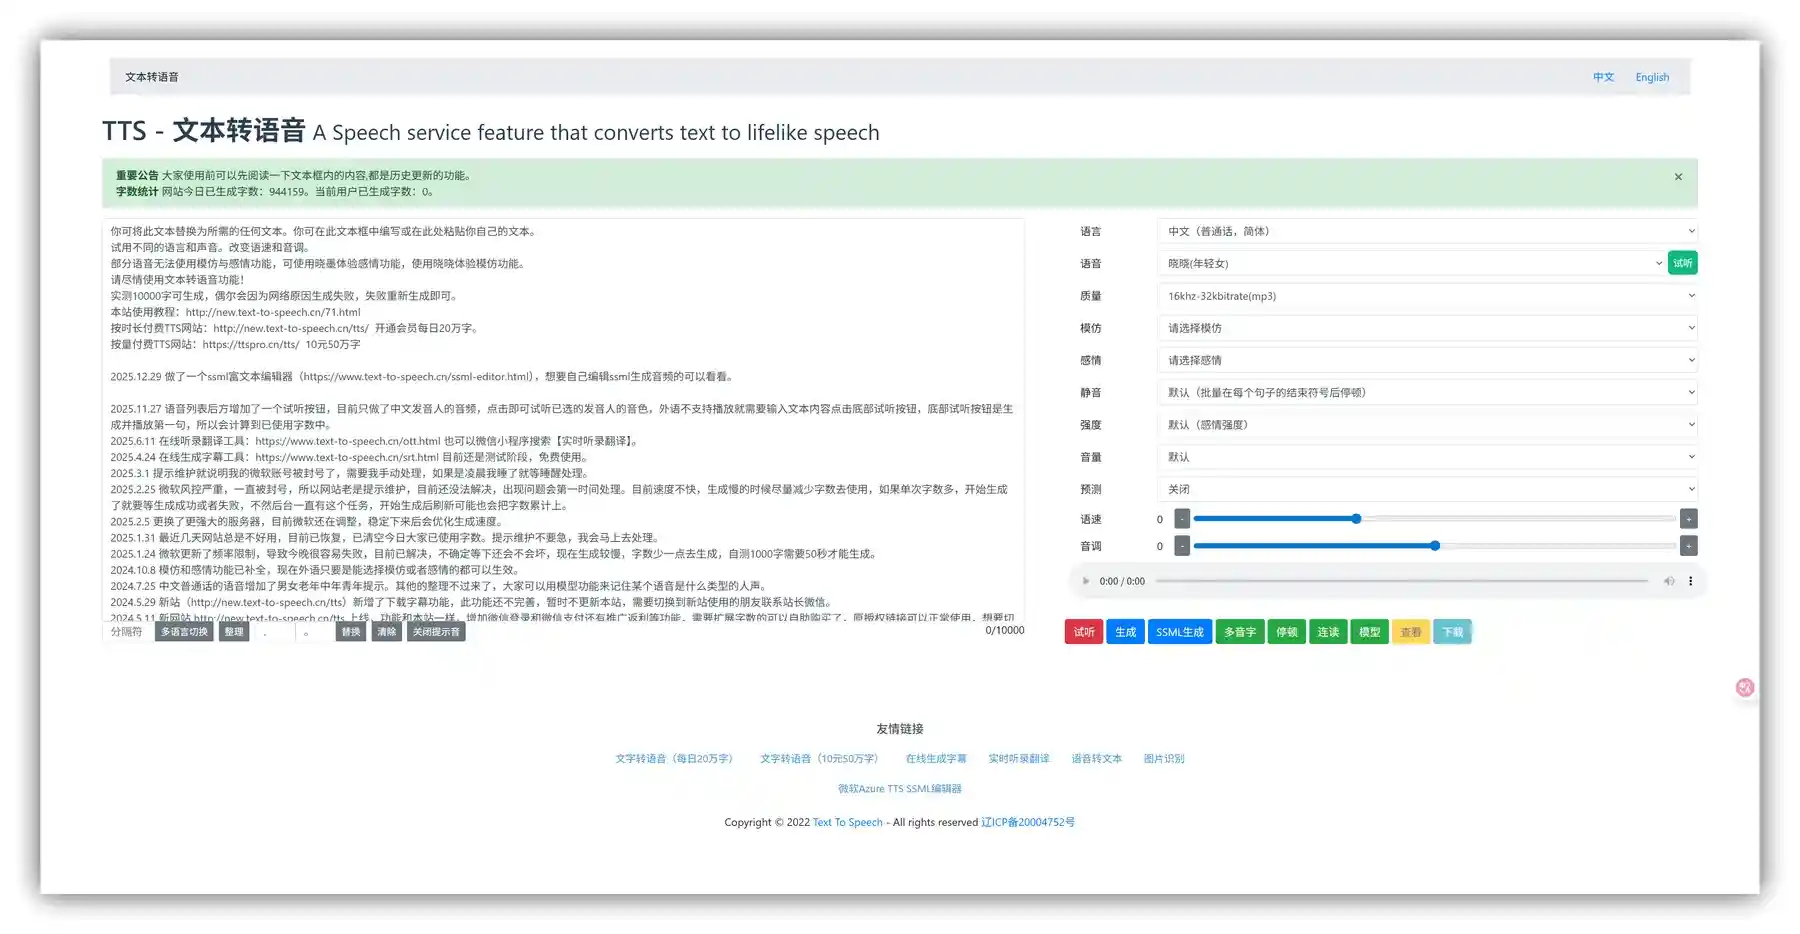
Task: Click the plus button for 语速
Action: click(1688, 519)
